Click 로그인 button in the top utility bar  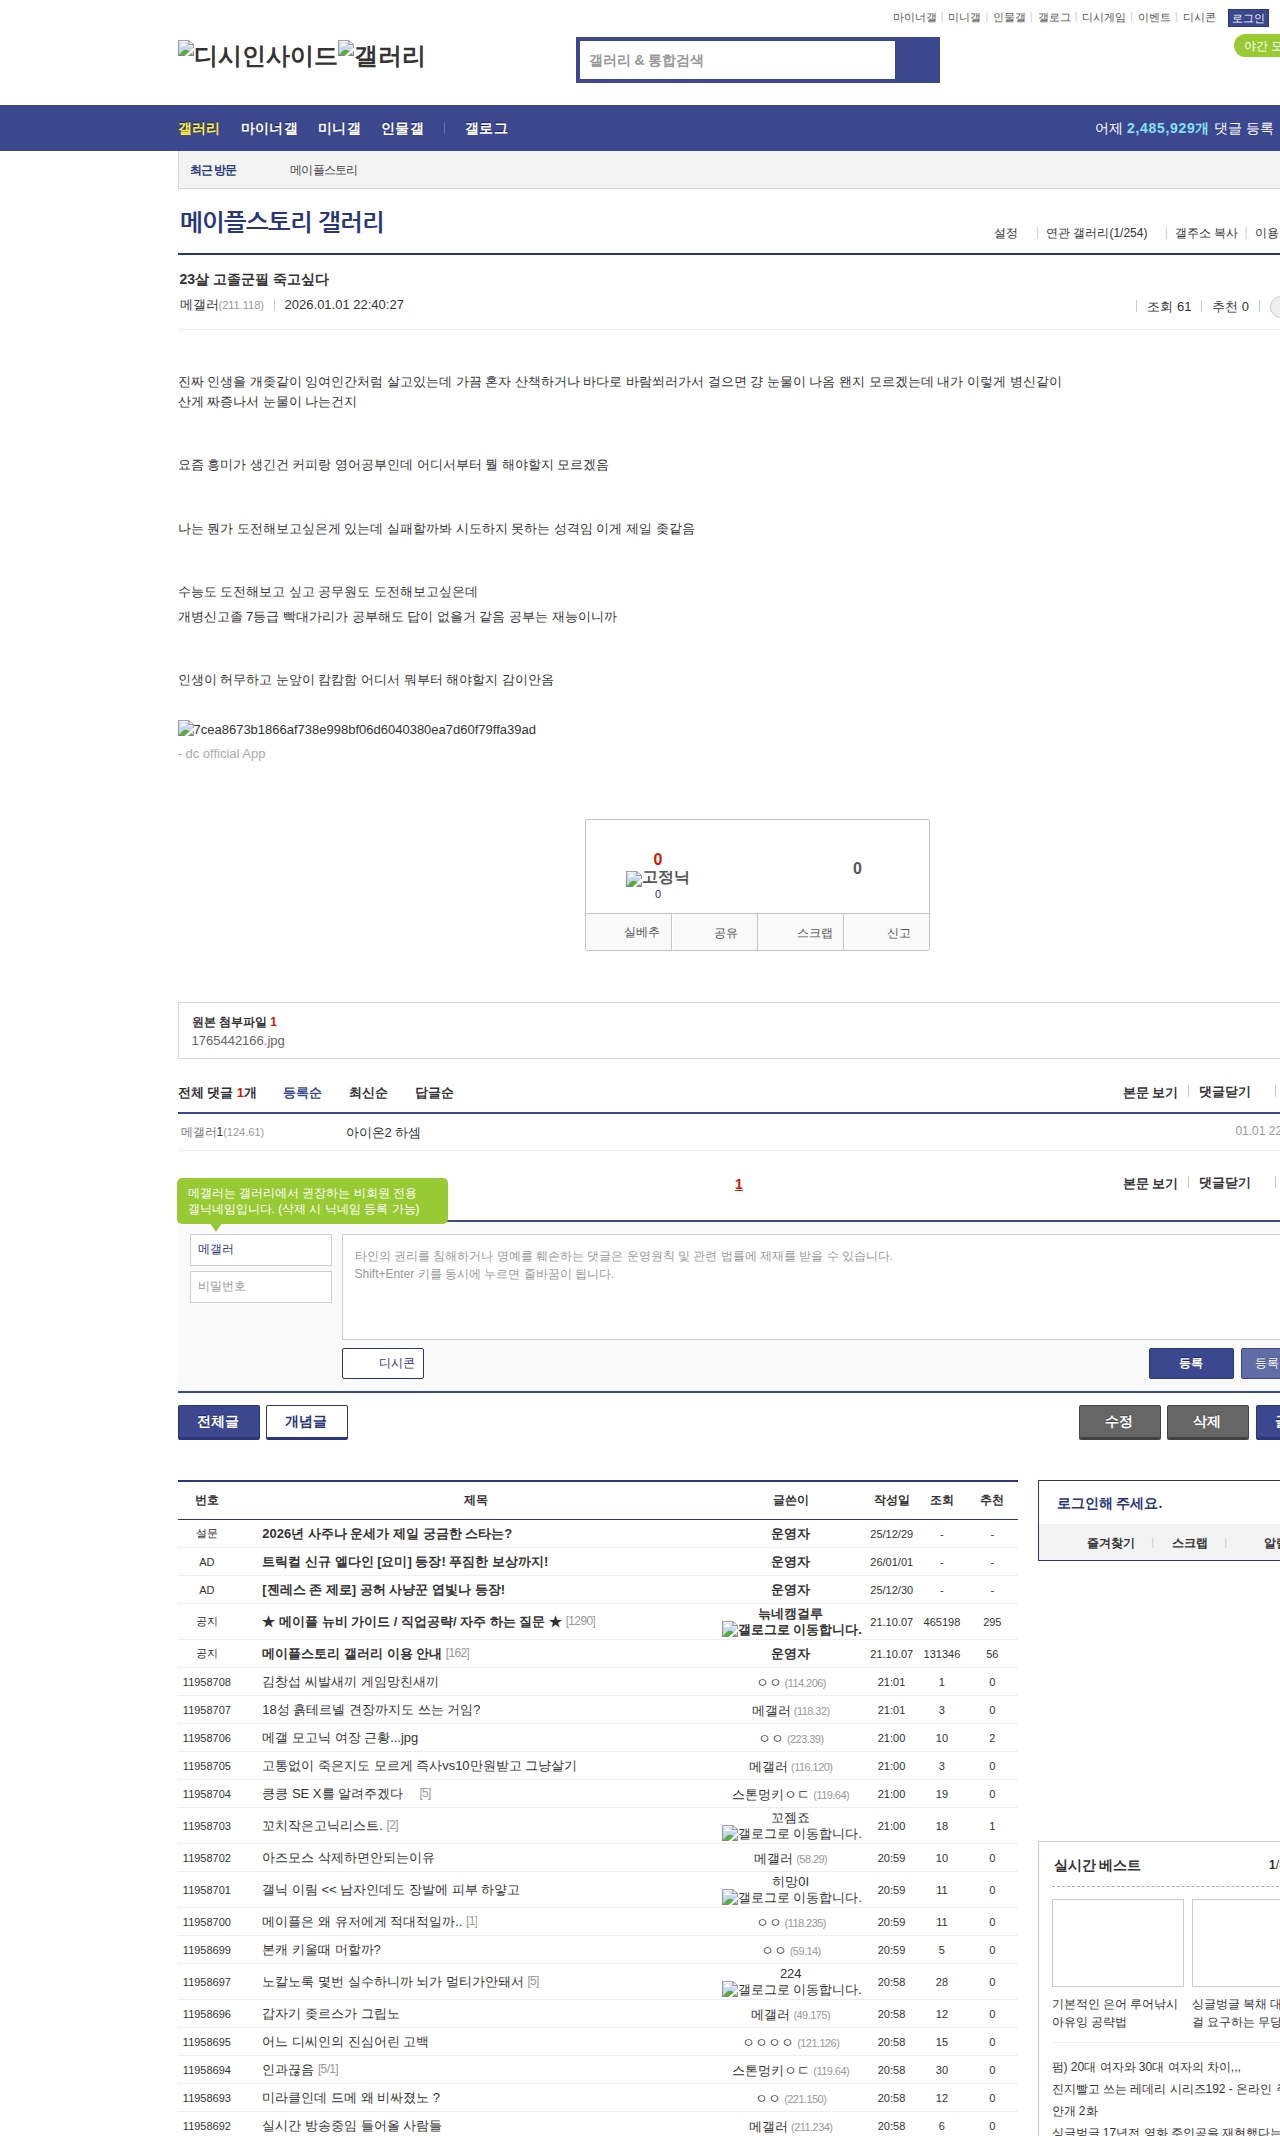[x=1248, y=18]
